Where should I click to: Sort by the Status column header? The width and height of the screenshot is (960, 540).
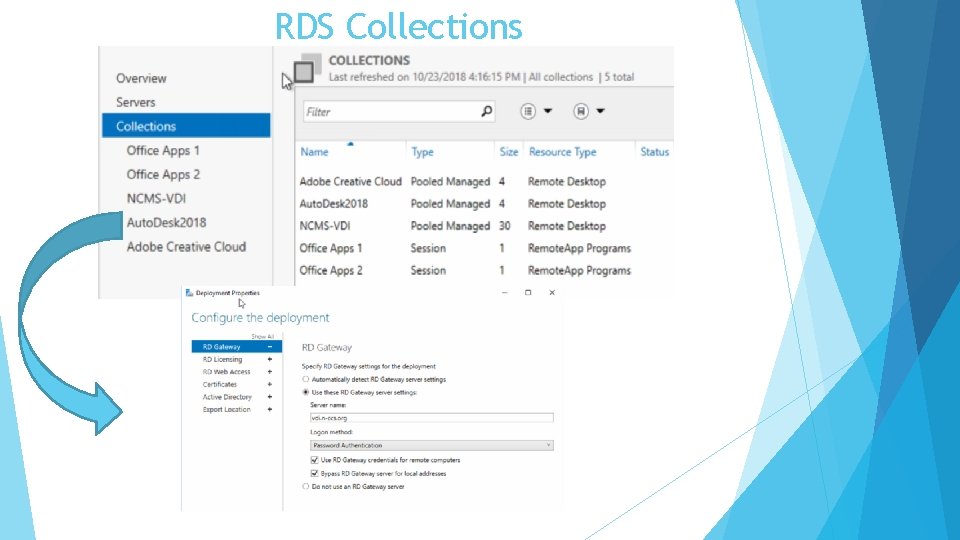click(x=654, y=152)
